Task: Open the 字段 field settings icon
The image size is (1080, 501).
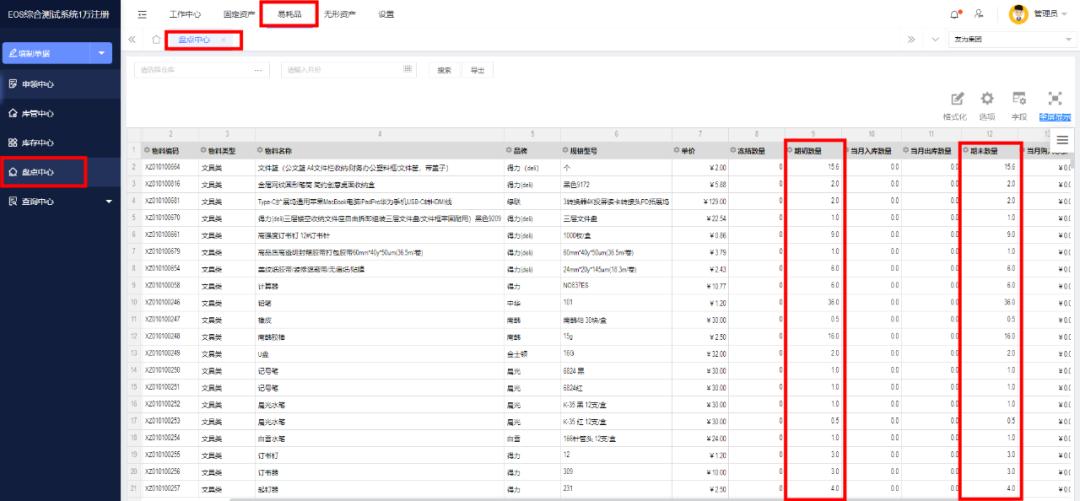Action: click(1019, 99)
